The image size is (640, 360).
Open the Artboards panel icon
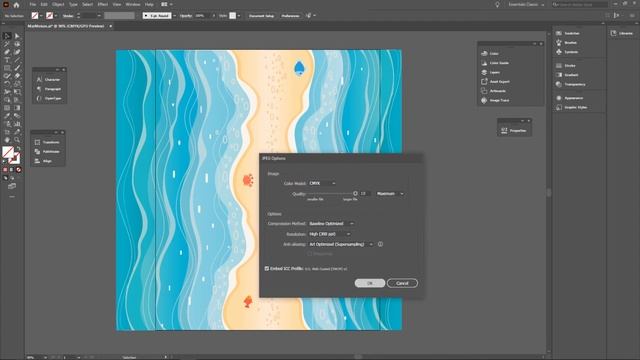[484, 91]
